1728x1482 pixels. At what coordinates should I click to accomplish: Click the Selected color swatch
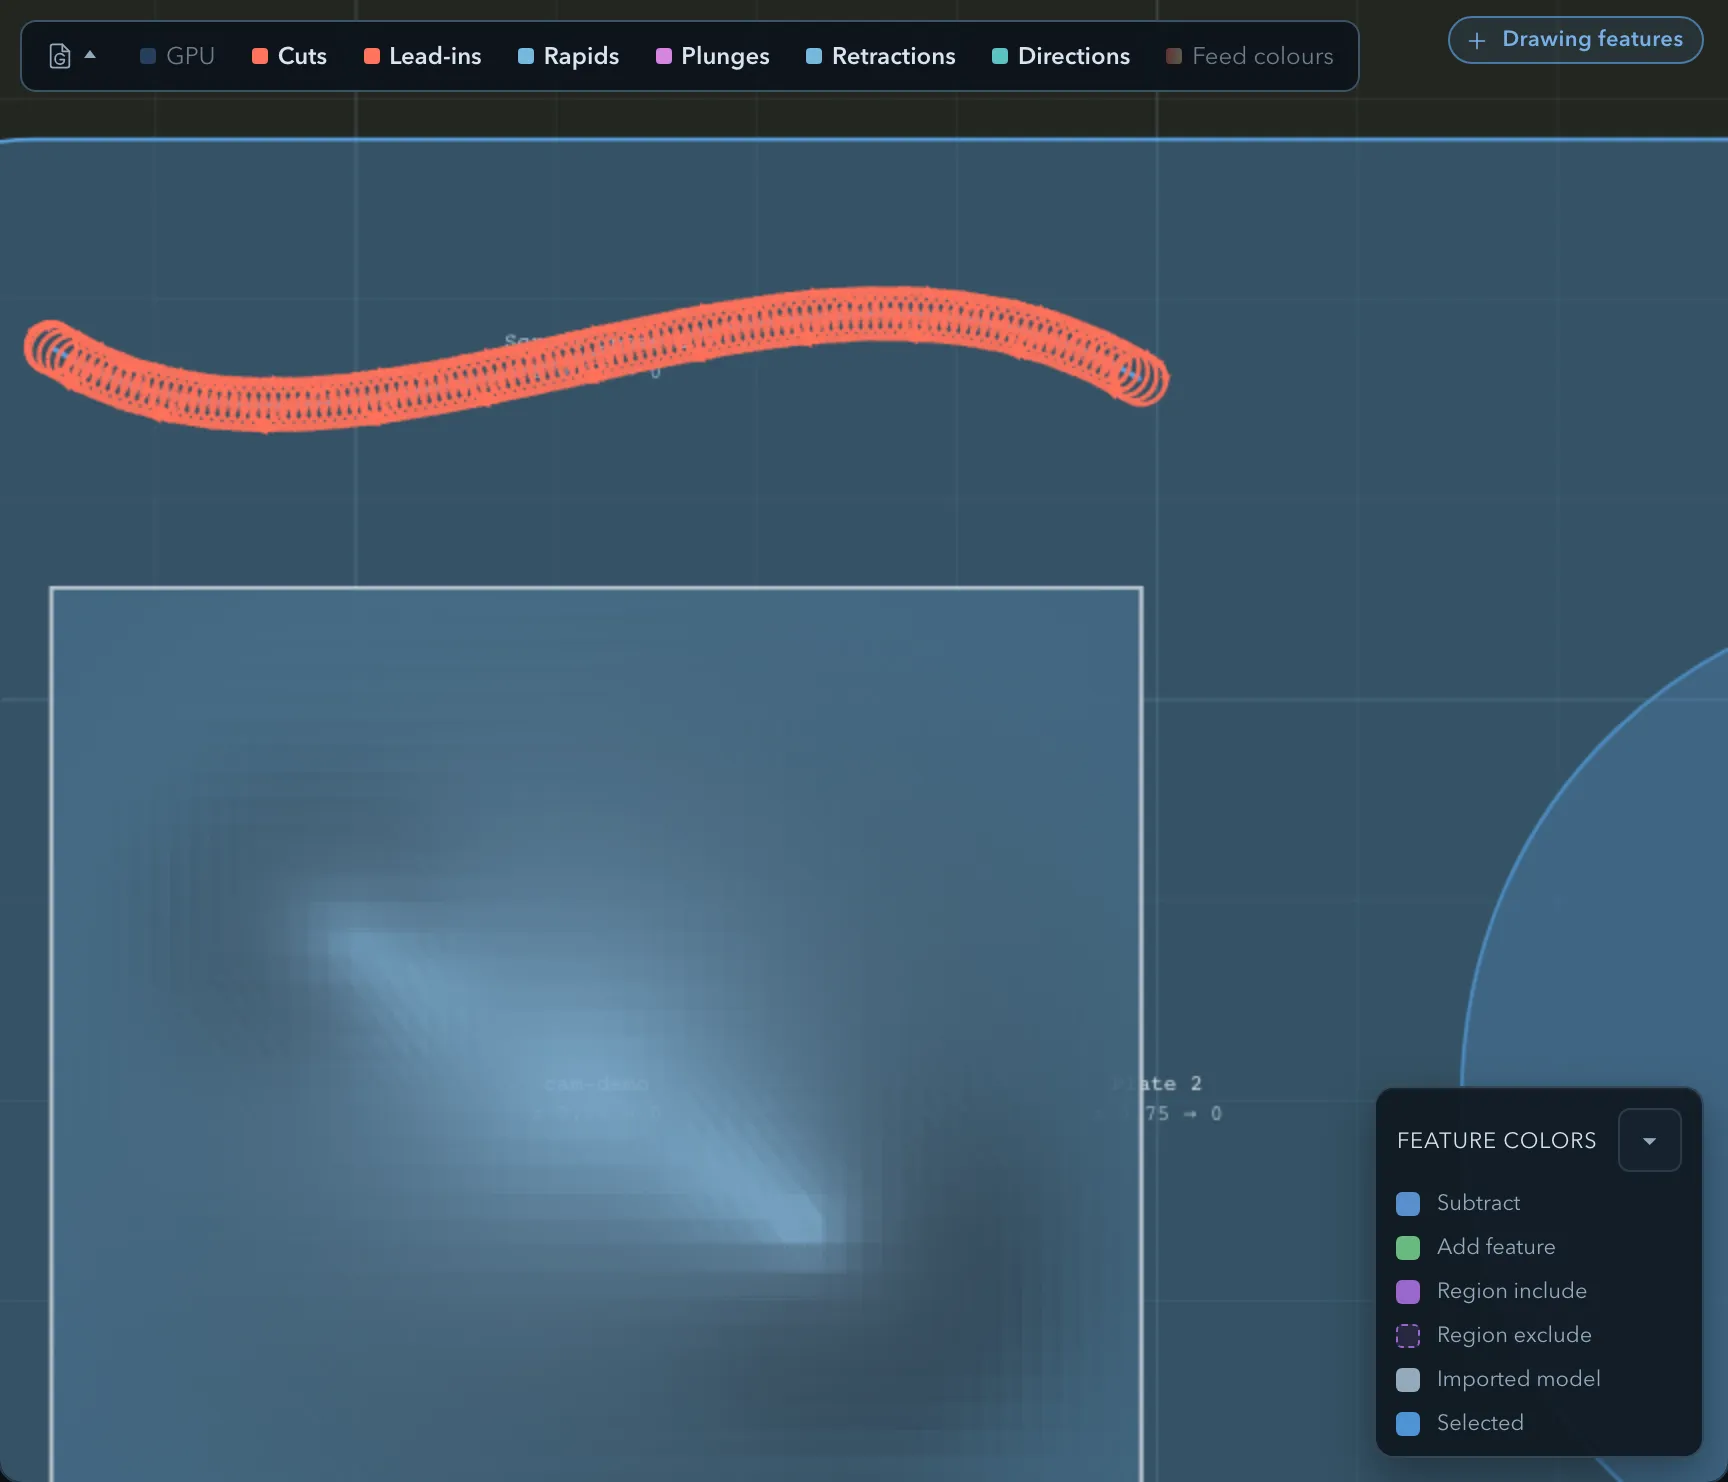pyautogui.click(x=1408, y=1423)
